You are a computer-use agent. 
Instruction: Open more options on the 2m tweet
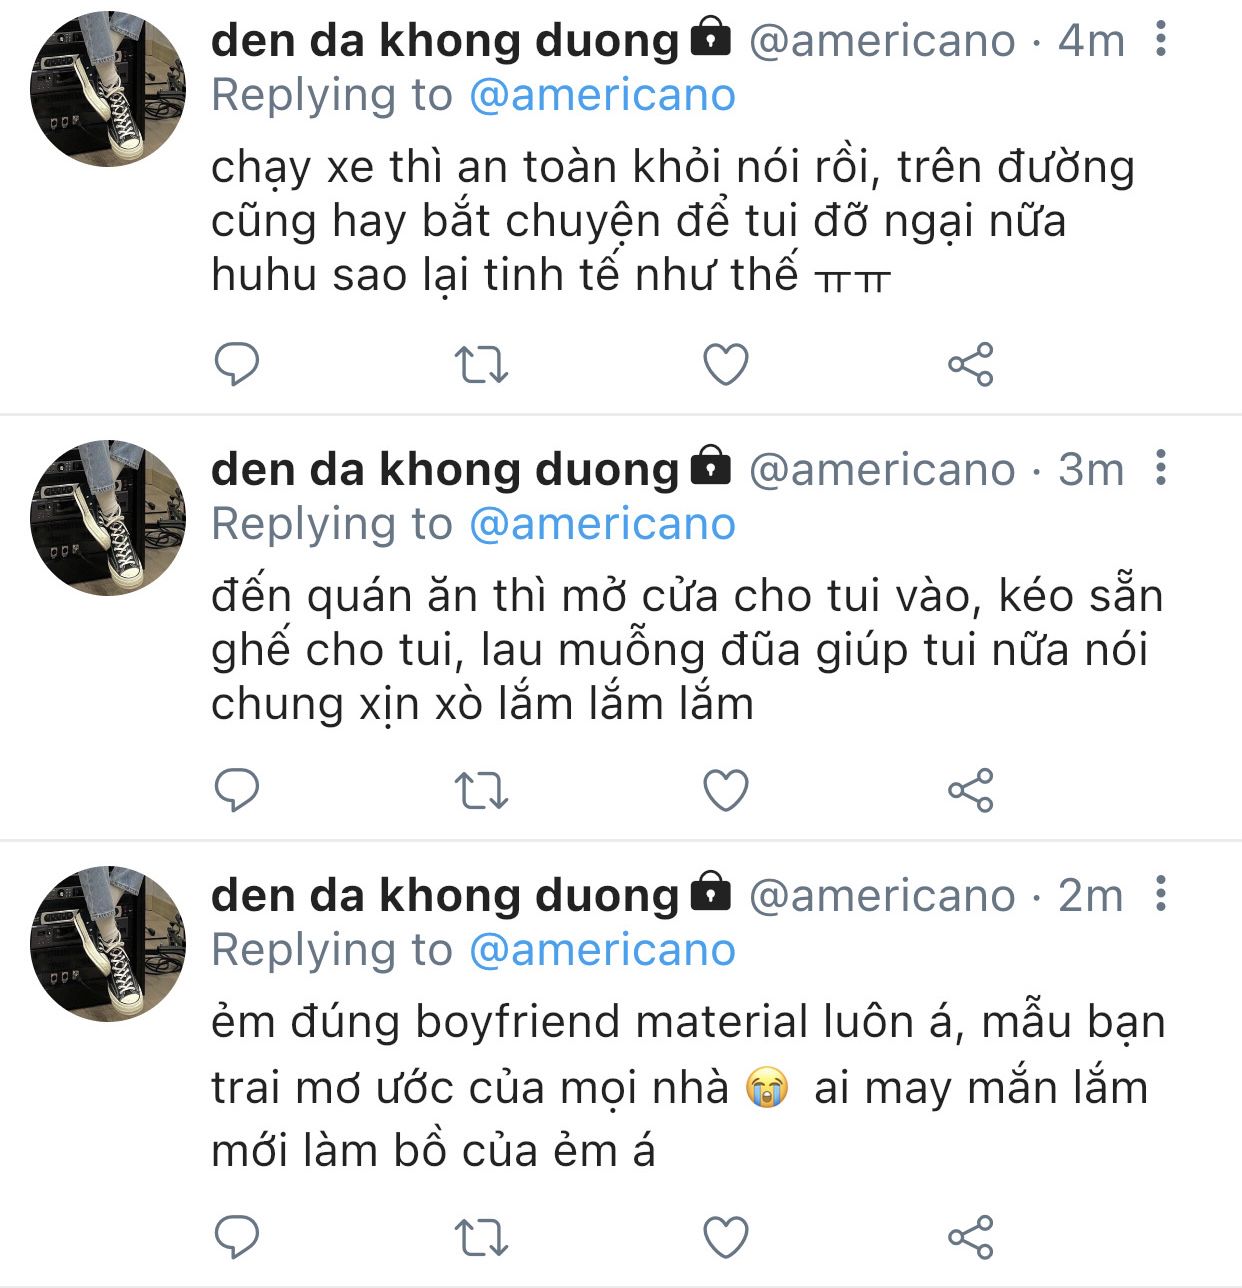1160,894
